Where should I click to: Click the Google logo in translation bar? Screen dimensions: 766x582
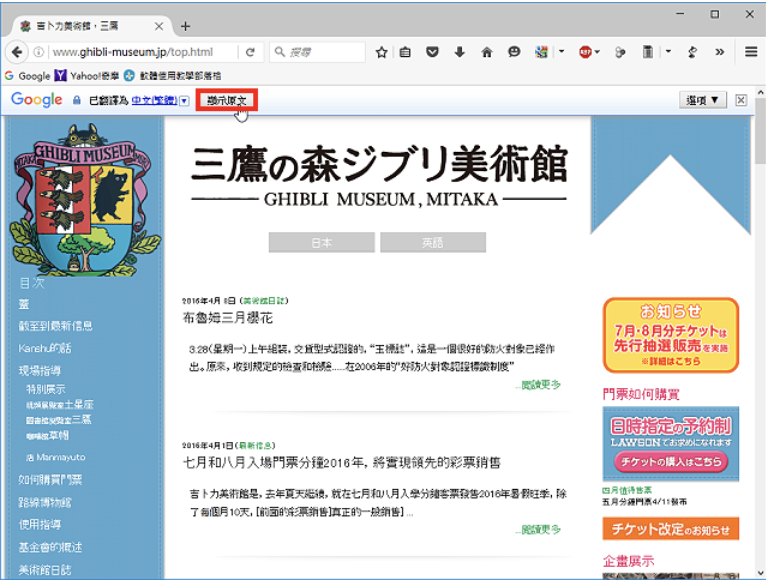point(37,100)
